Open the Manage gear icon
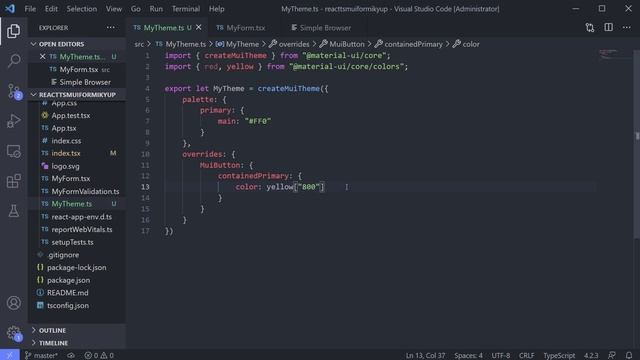 [13, 333]
